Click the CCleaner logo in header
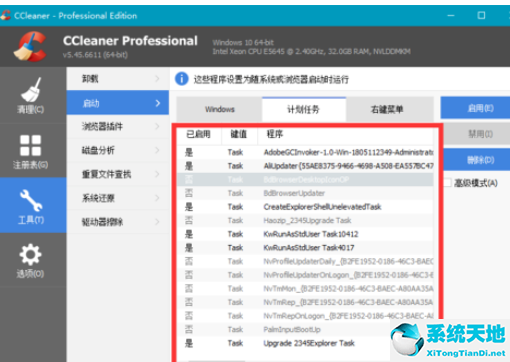Image resolution: width=510 pixels, height=362 pixels. [x=30, y=46]
